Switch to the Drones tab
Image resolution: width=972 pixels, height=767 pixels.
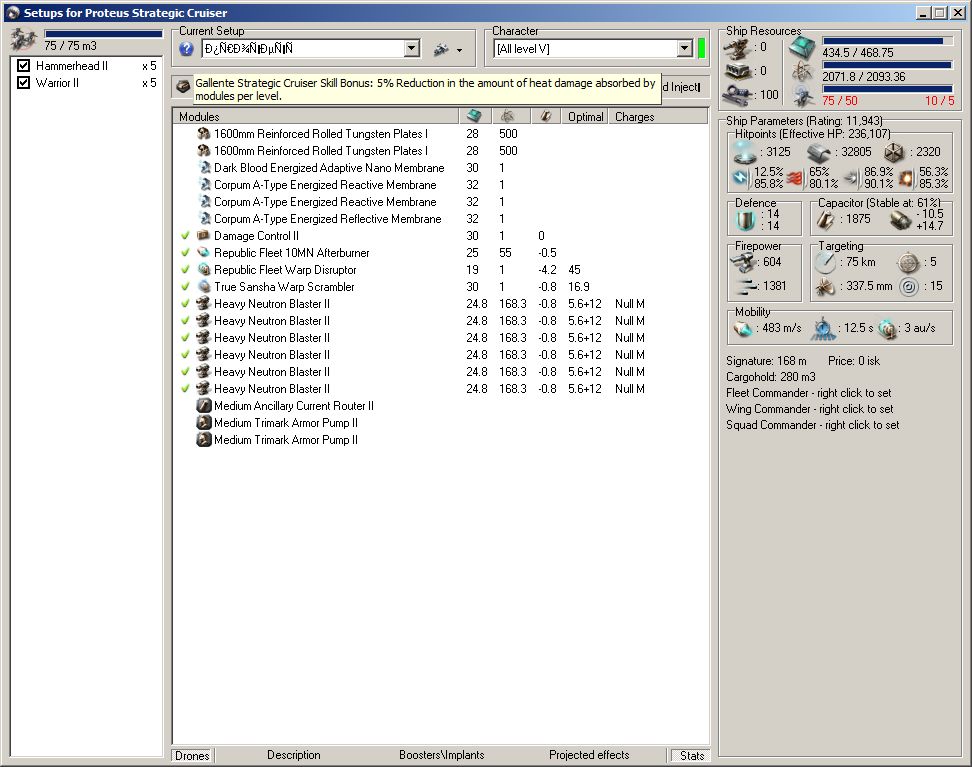(192, 755)
